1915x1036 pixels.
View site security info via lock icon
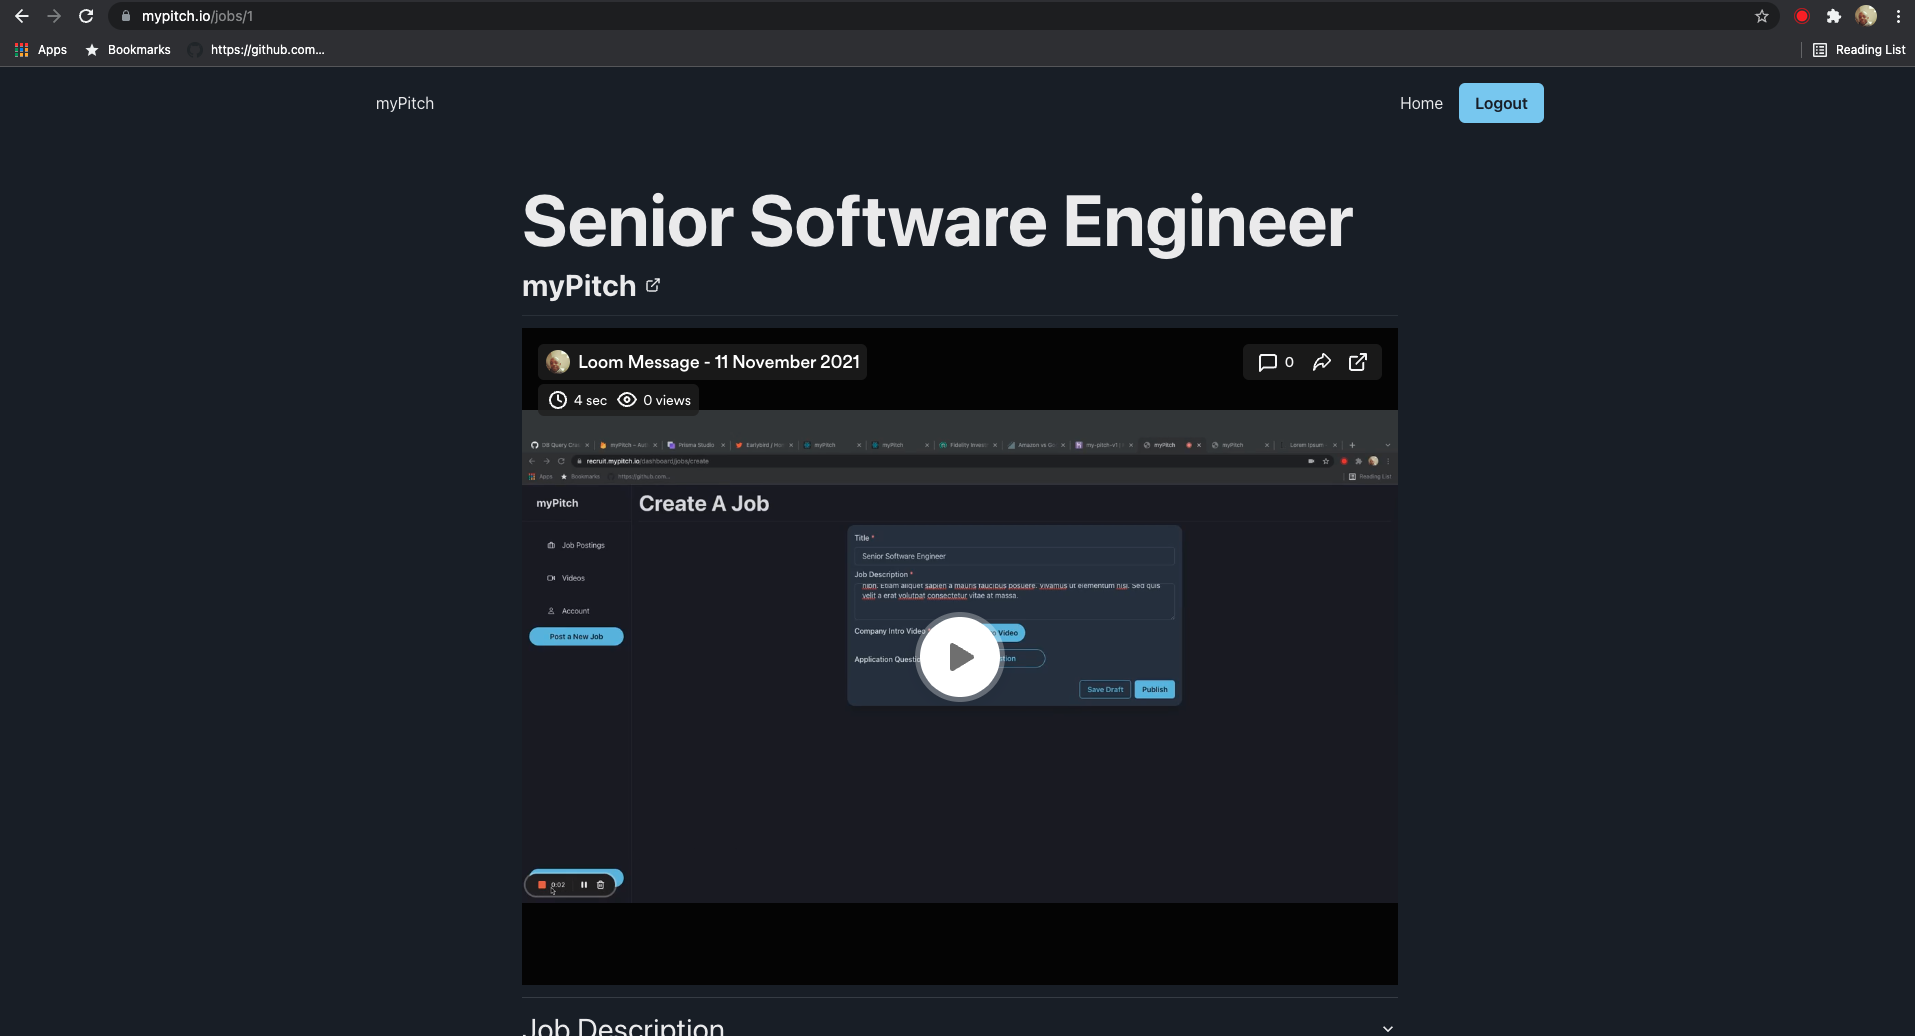tap(126, 16)
